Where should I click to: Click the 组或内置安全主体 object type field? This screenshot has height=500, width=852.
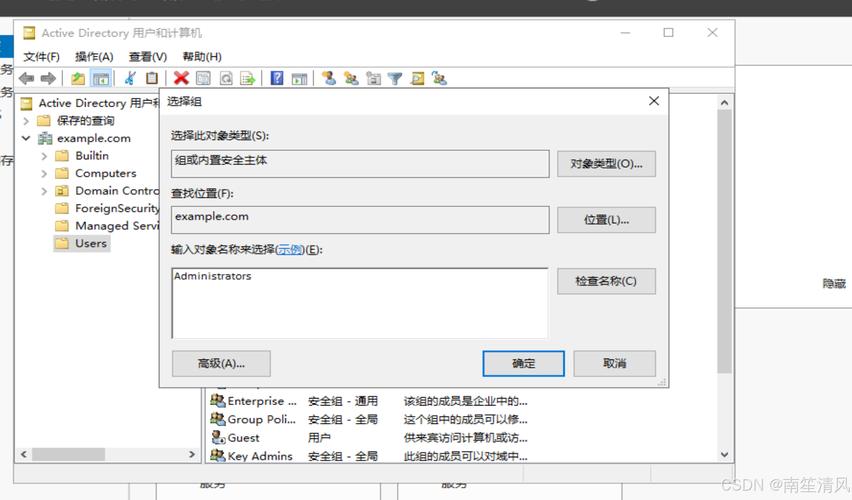pyautogui.click(x=360, y=164)
